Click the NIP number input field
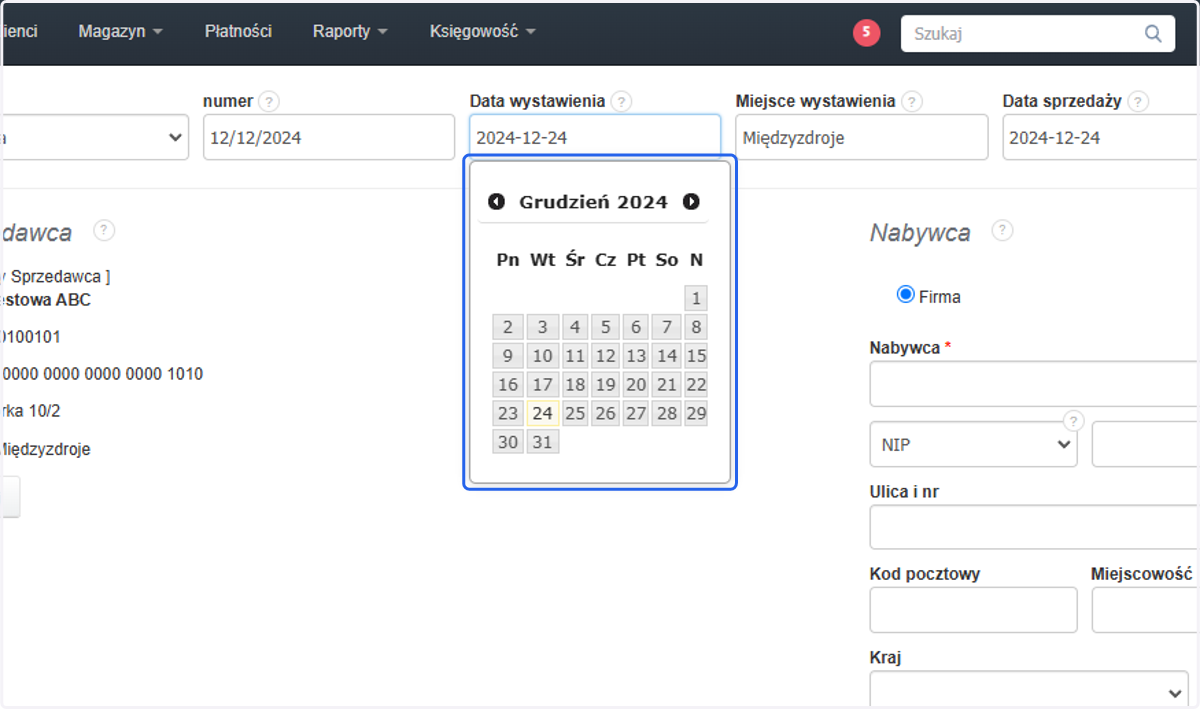The image size is (1200, 709). point(1146,445)
